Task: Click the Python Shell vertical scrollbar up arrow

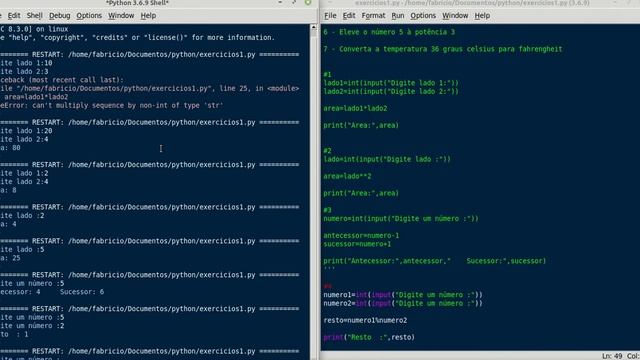Action: coord(313,27)
